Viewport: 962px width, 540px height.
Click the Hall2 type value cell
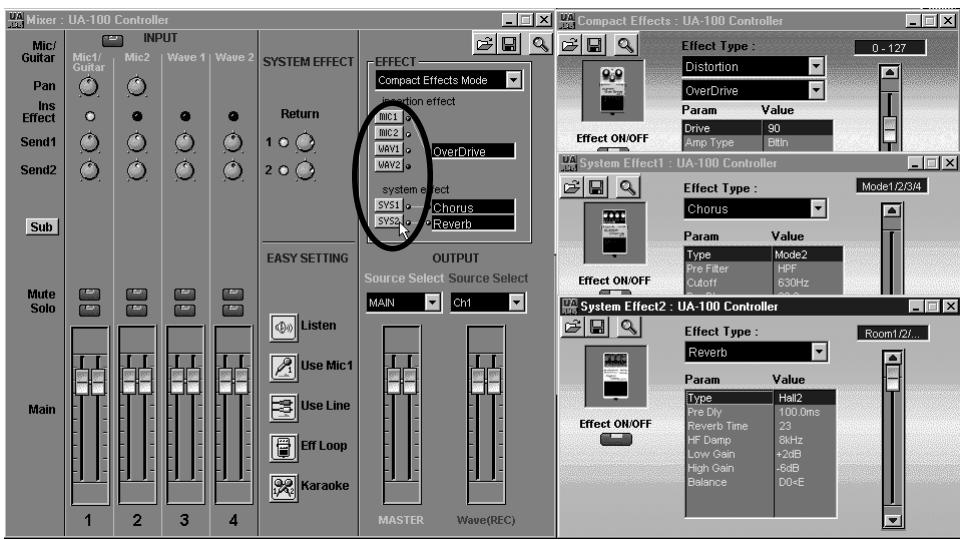pos(804,398)
